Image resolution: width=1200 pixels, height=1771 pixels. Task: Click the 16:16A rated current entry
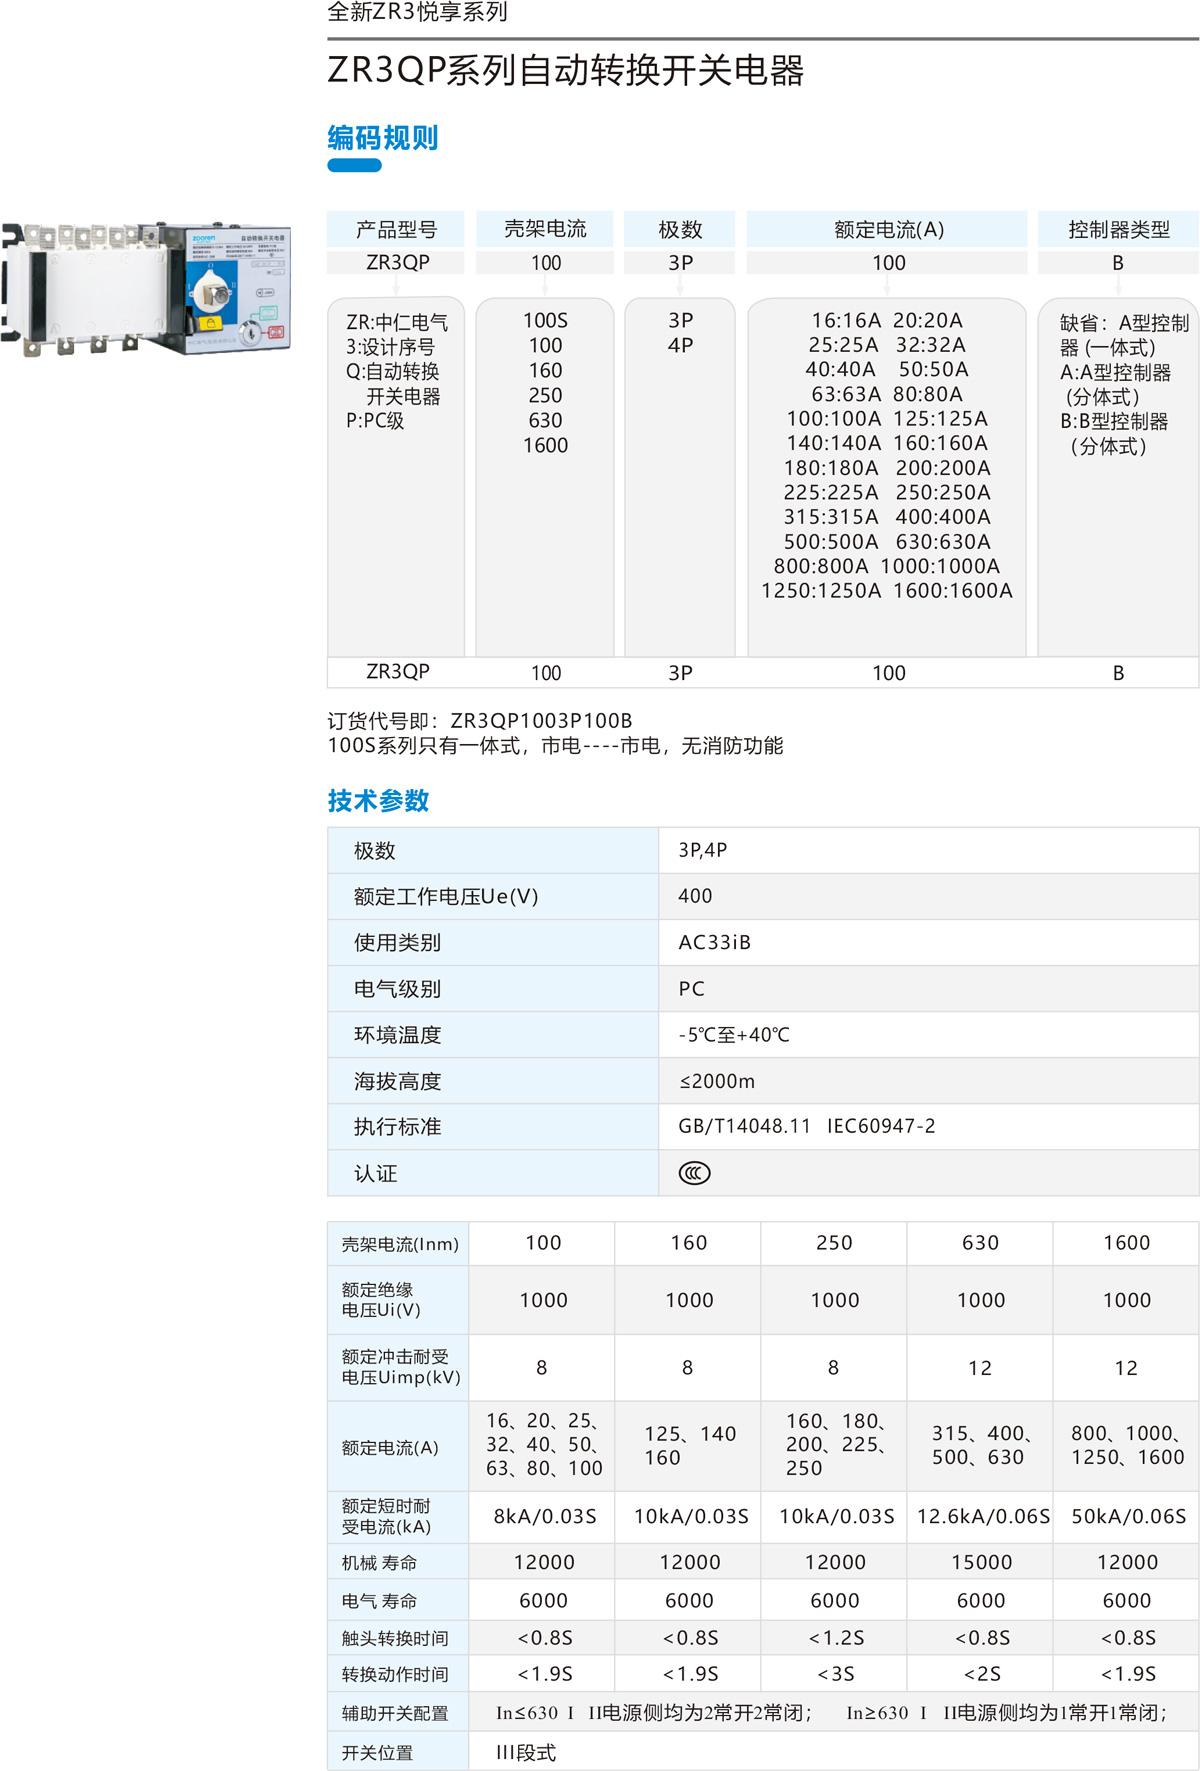pyautogui.click(x=846, y=320)
